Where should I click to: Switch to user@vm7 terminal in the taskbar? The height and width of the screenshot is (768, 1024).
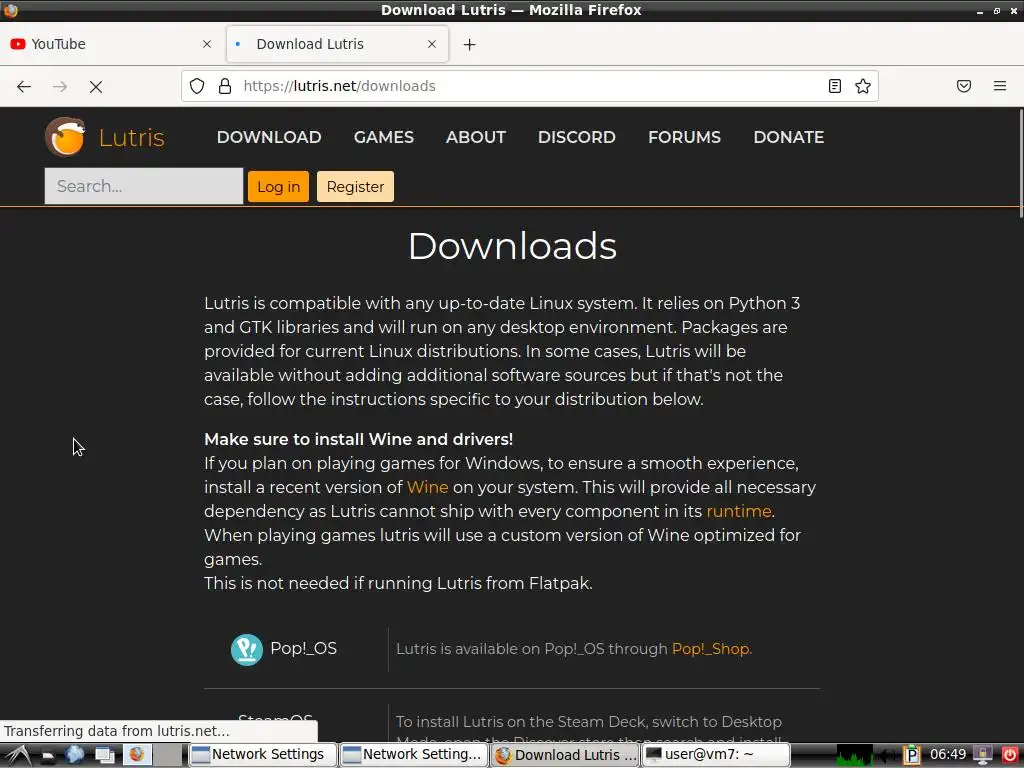click(x=716, y=755)
